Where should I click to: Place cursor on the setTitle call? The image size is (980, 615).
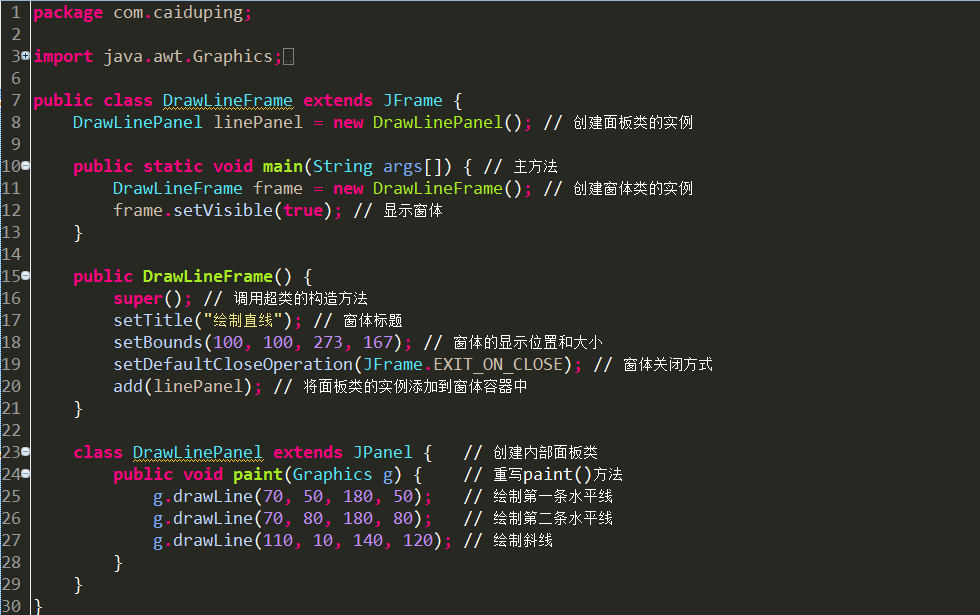point(153,321)
